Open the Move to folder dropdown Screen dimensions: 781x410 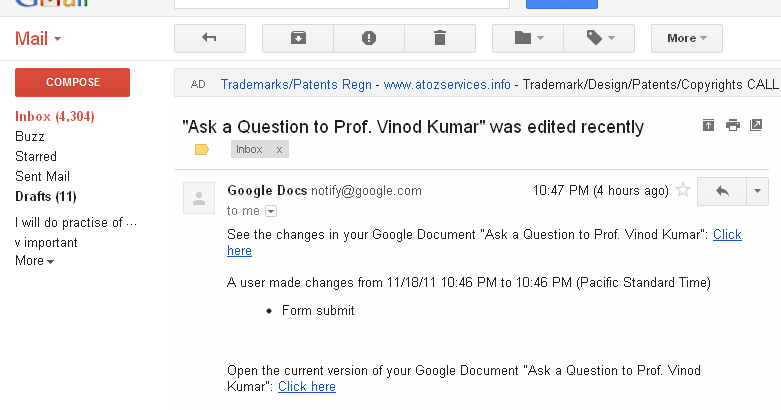click(528, 38)
